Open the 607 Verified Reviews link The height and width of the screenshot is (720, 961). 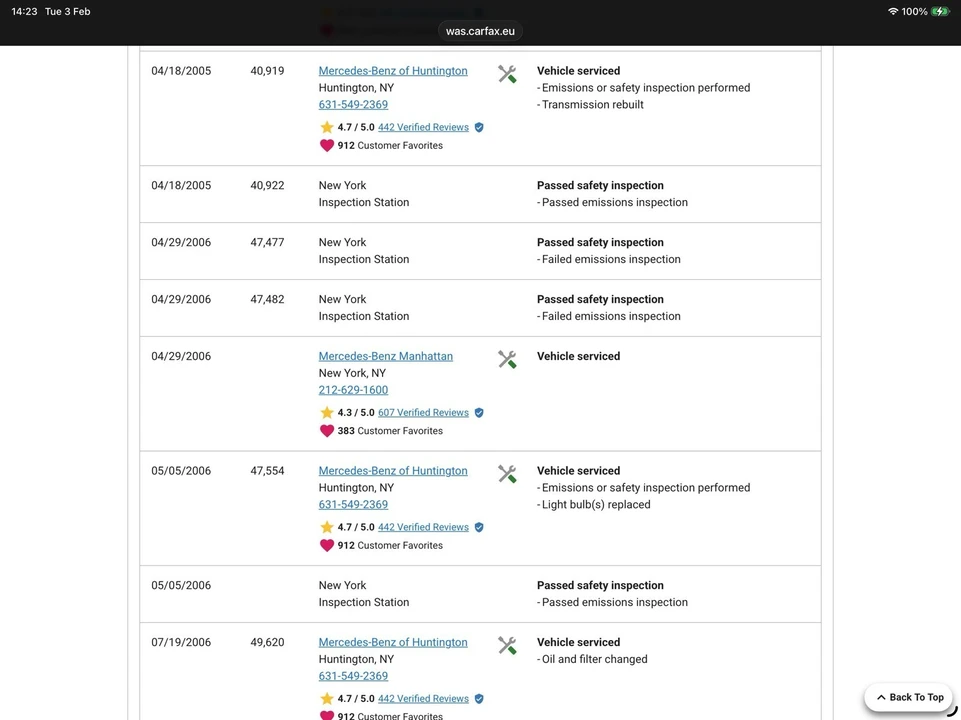pyautogui.click(x=423, y=413)
